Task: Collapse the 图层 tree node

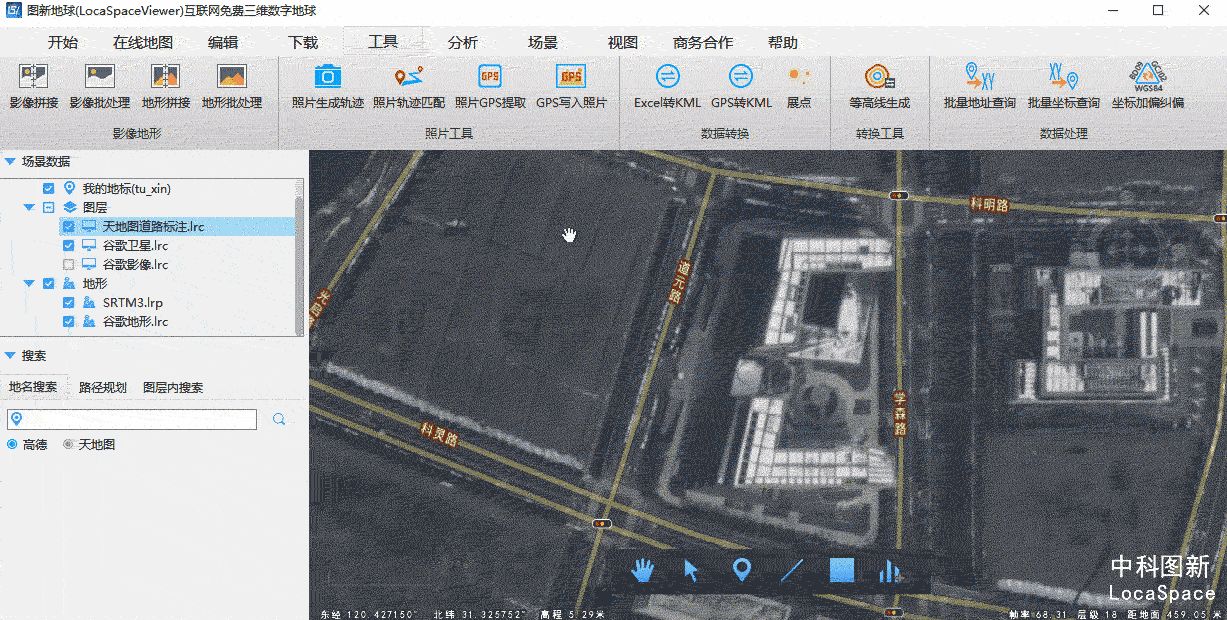Action: (29, 208)
